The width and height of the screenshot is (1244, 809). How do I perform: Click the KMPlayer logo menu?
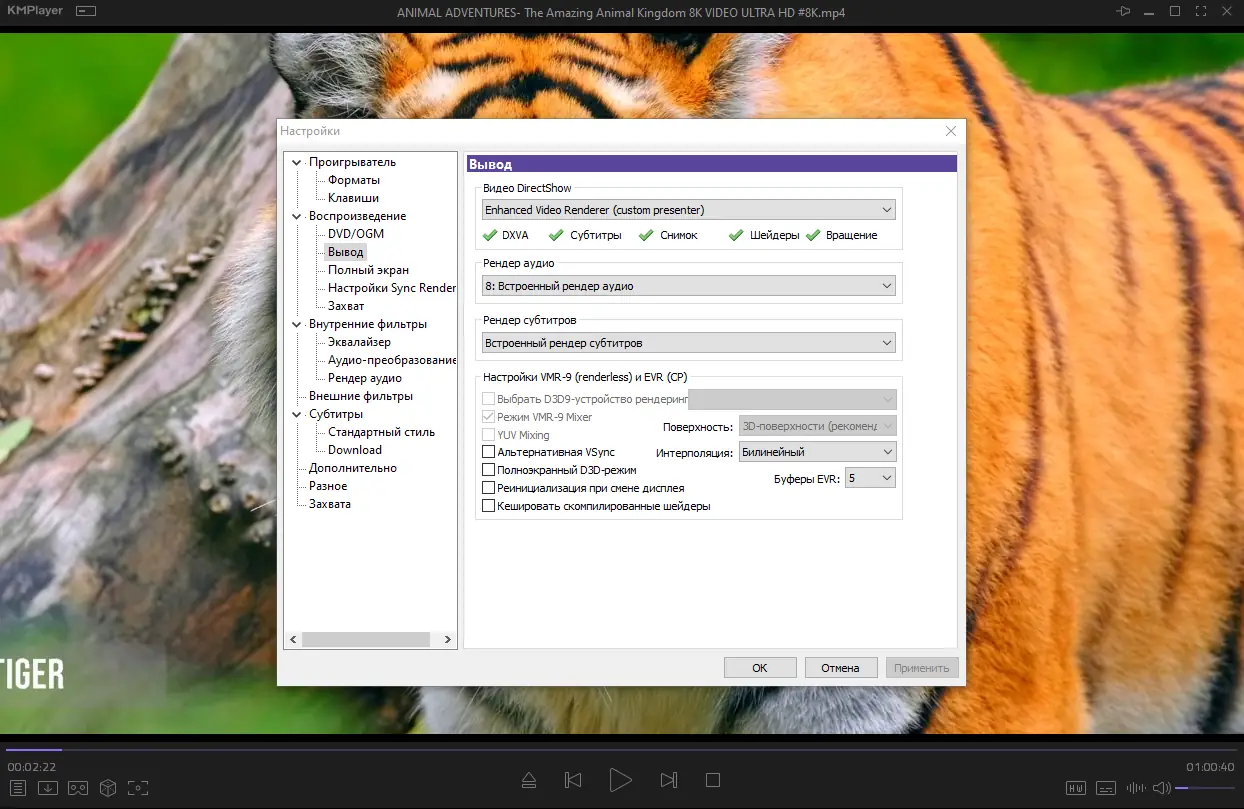[33, 11]
